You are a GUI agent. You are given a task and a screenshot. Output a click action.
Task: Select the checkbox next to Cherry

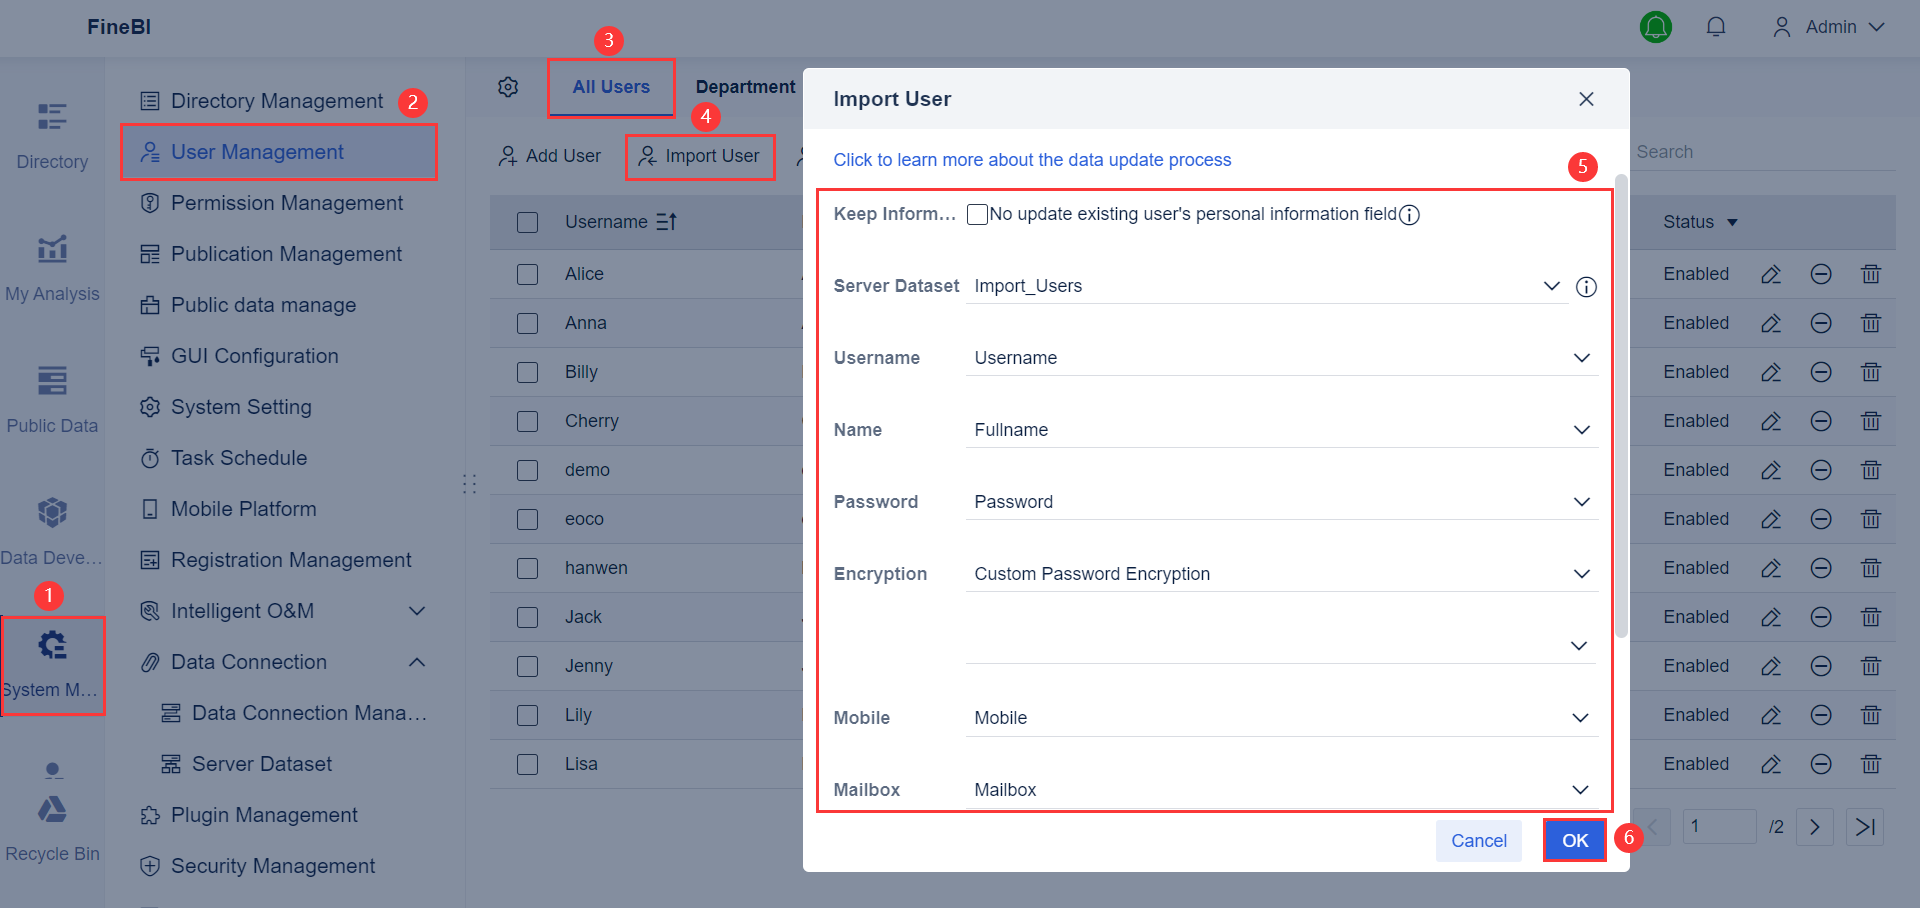tap(528, 421)
